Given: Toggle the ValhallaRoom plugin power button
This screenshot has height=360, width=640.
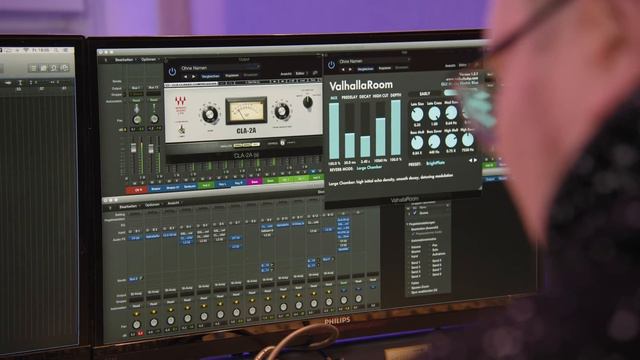Looking at the screenshot, I should 331,65.
